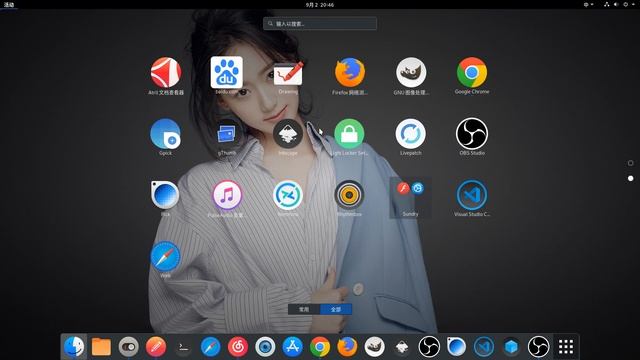Launch the Livepatch app
The height and width of the screenshot is (360, 640).
(411, 134)
